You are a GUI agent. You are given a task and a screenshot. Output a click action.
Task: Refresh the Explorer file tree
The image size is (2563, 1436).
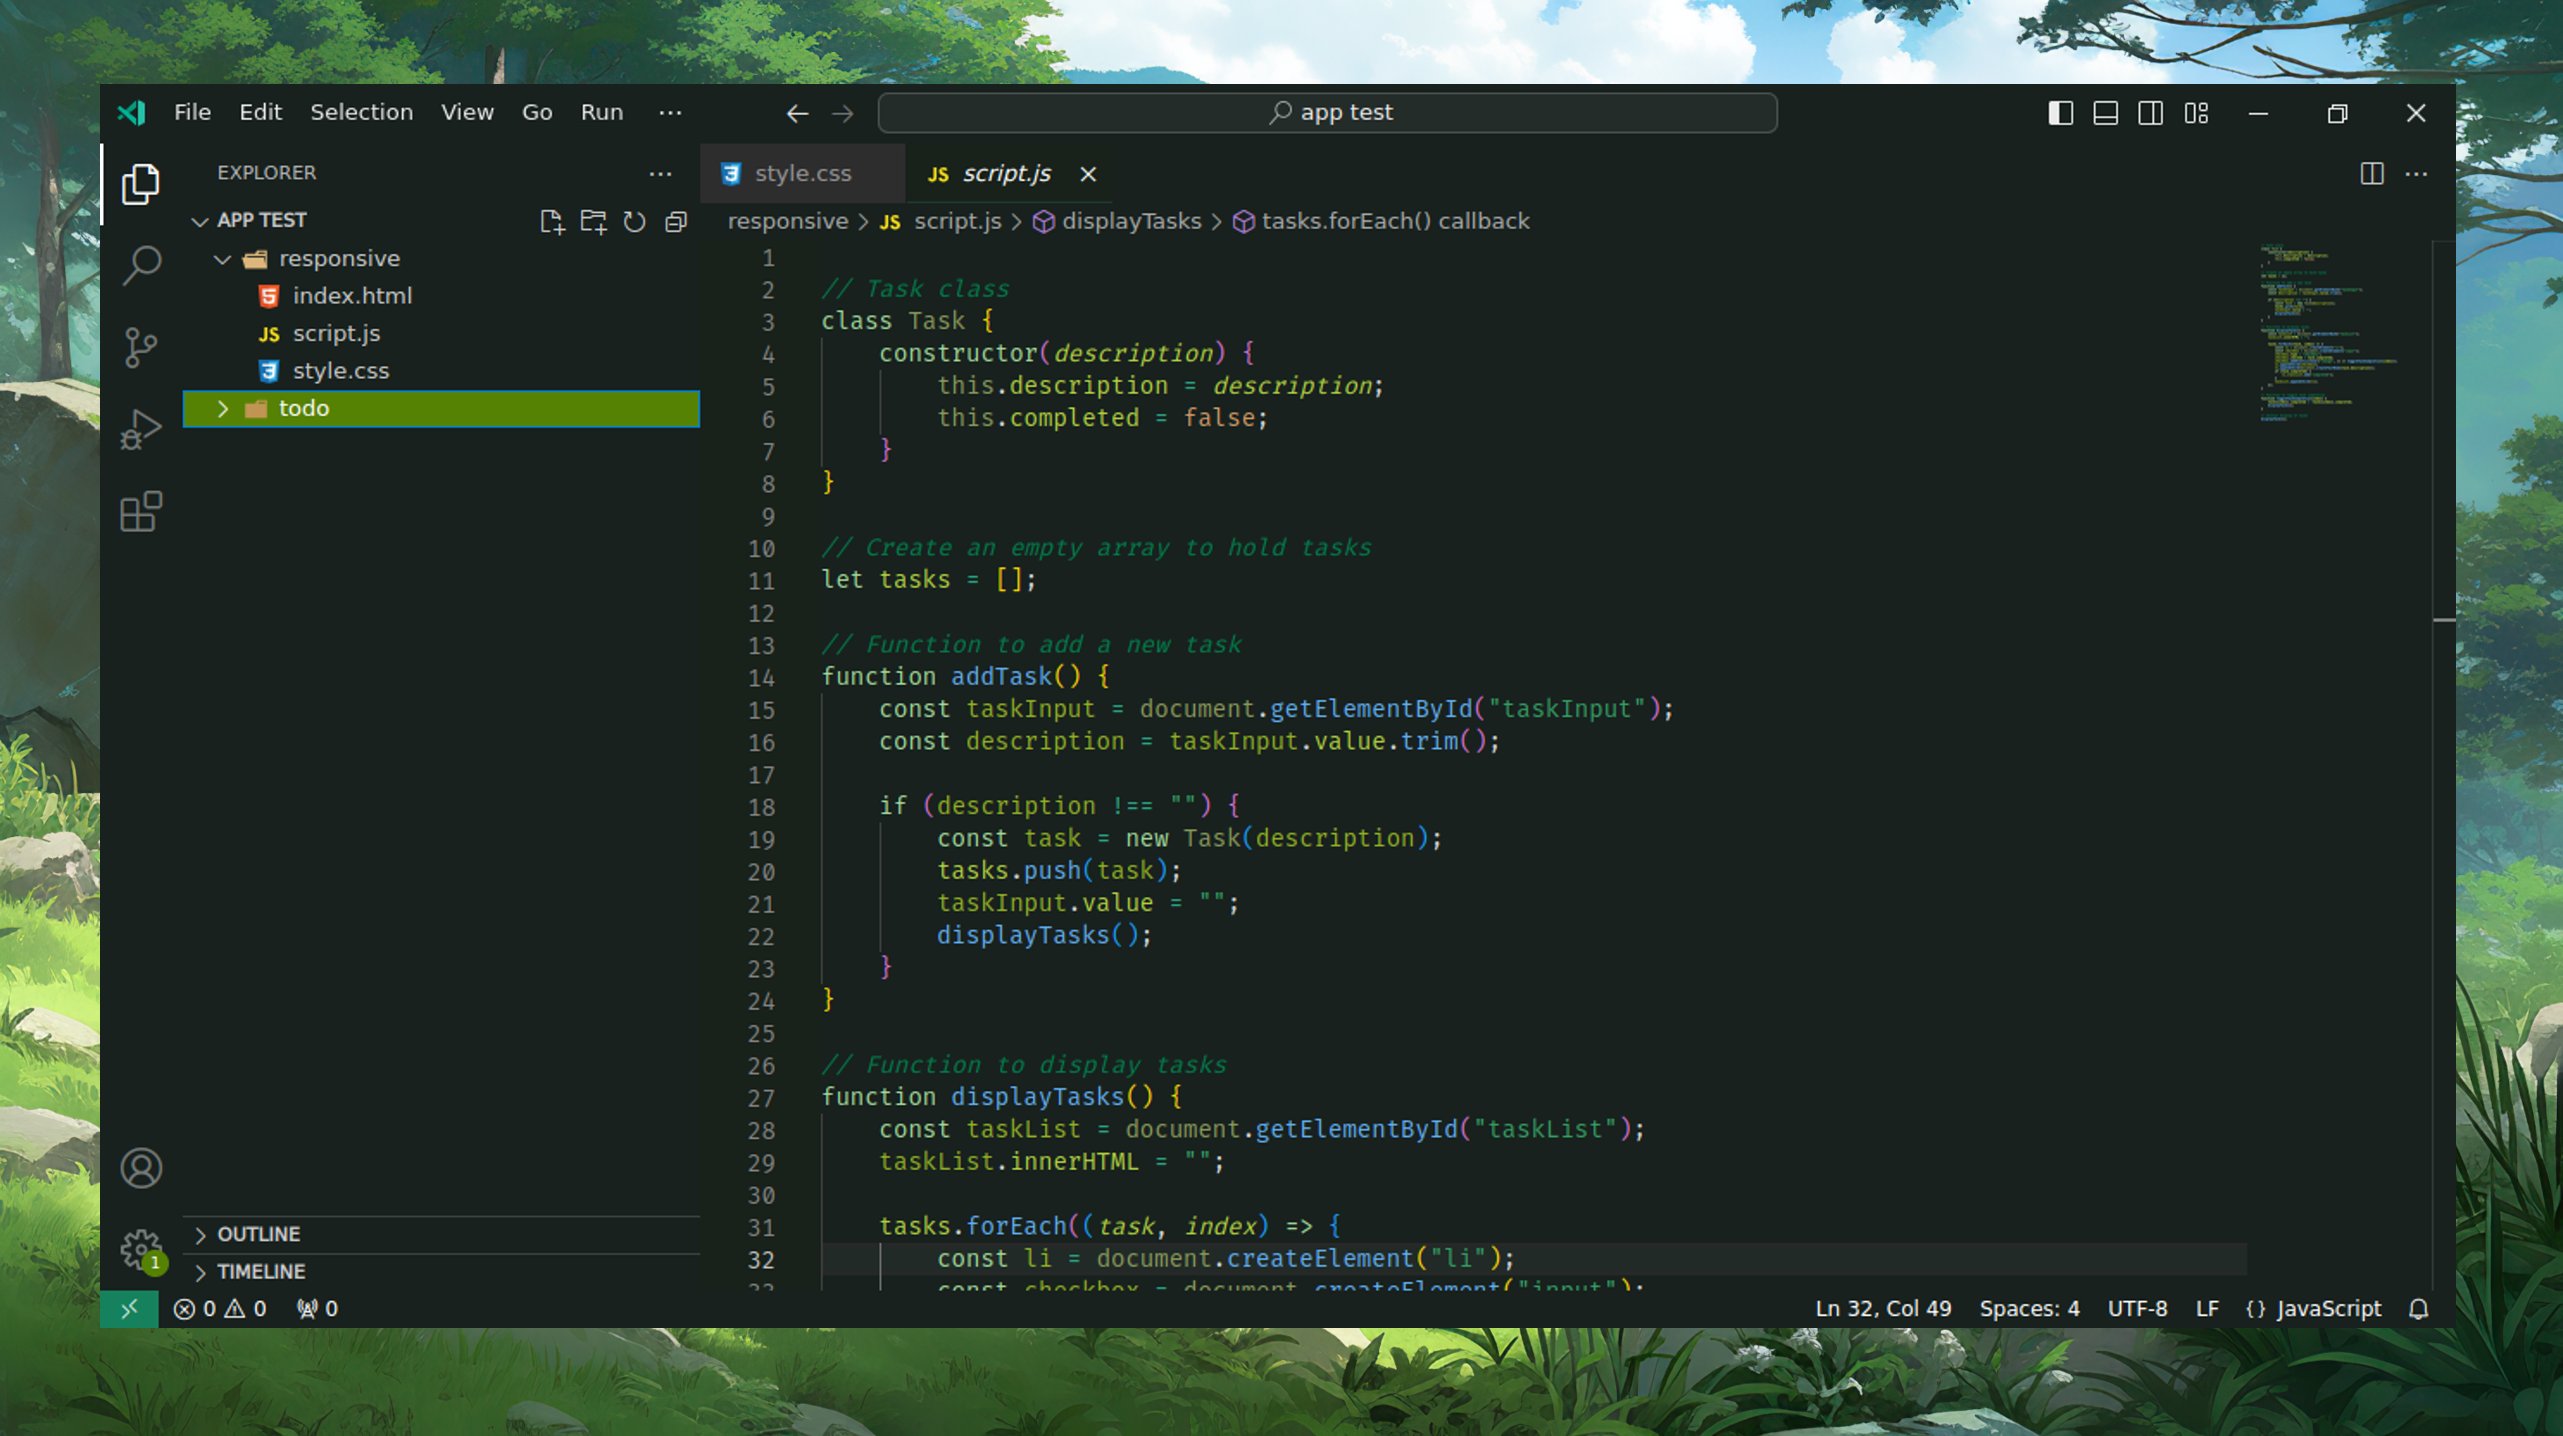coord(634,221)
